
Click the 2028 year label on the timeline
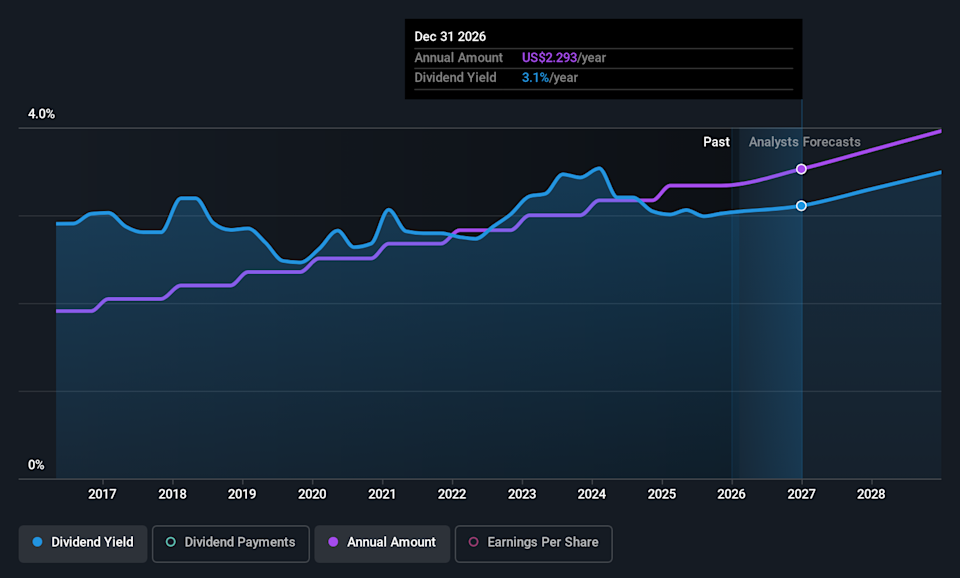pyautogui.click(x=871, y=494)
